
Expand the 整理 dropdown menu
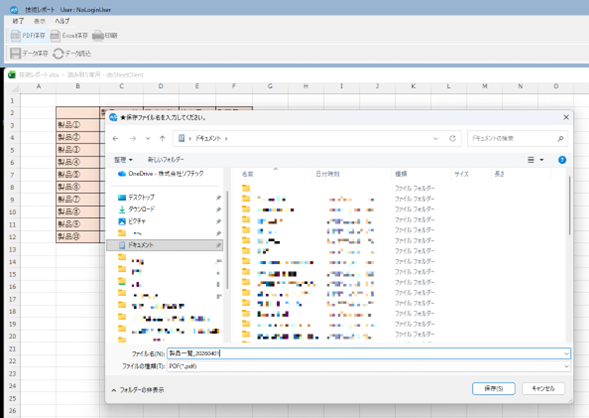pos(123,160)
